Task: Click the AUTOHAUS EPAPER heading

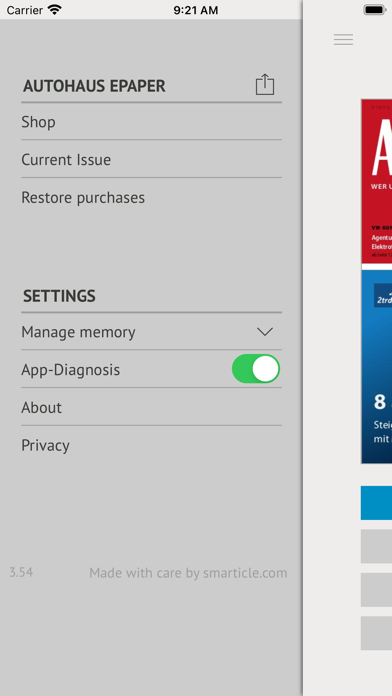Action: (94, 86)
